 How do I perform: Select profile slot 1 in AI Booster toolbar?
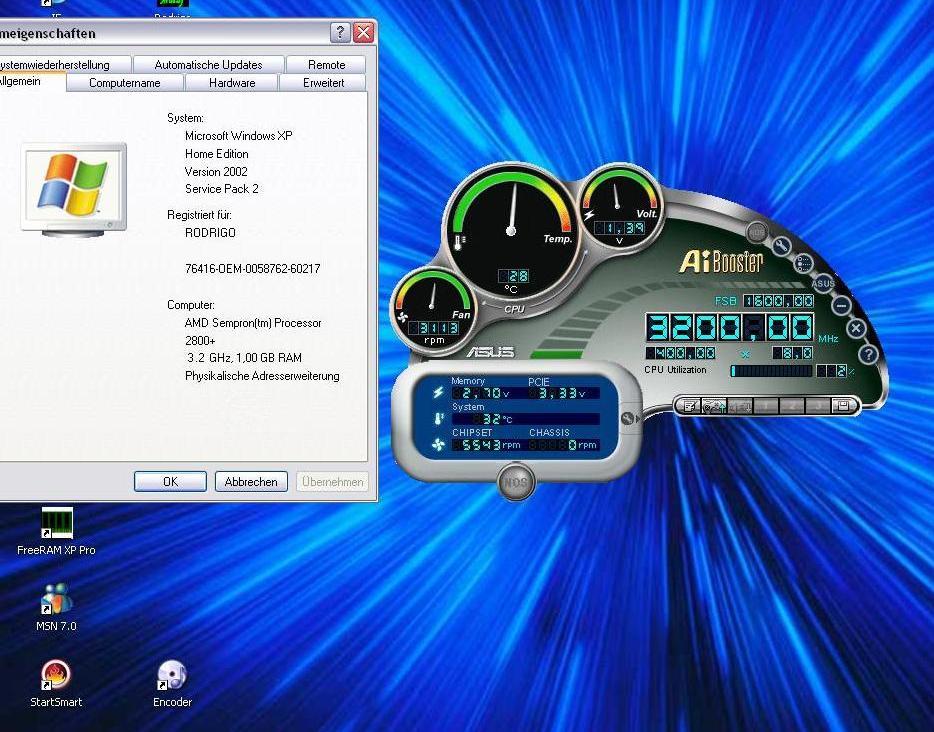click(x=766, y=406)
